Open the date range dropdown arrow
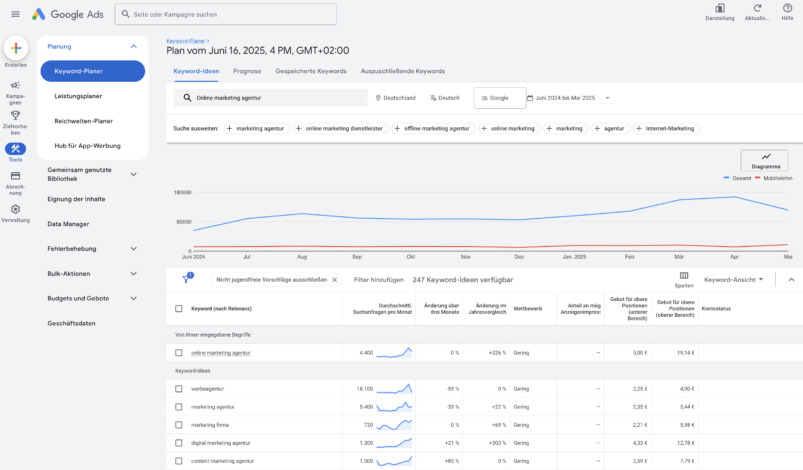Viewport: 803px width, 470px height. [x=607, y=98]
